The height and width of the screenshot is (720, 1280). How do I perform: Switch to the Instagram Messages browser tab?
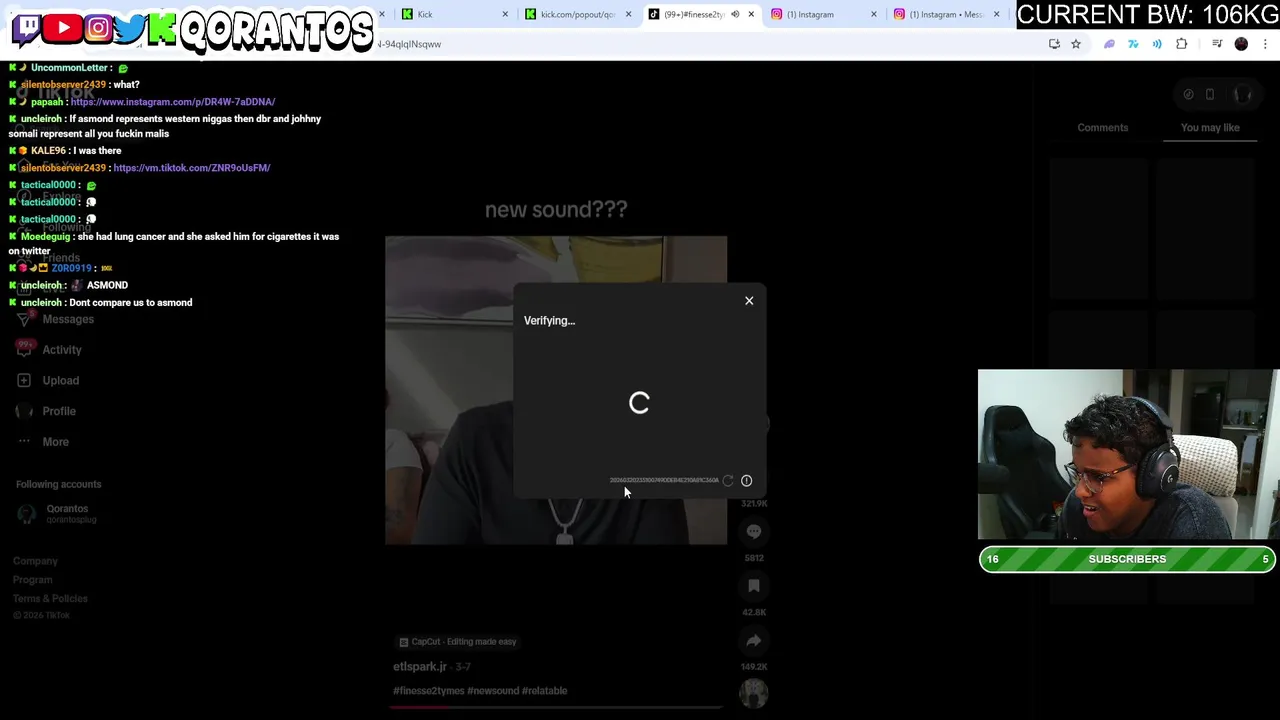click(945, 14)
